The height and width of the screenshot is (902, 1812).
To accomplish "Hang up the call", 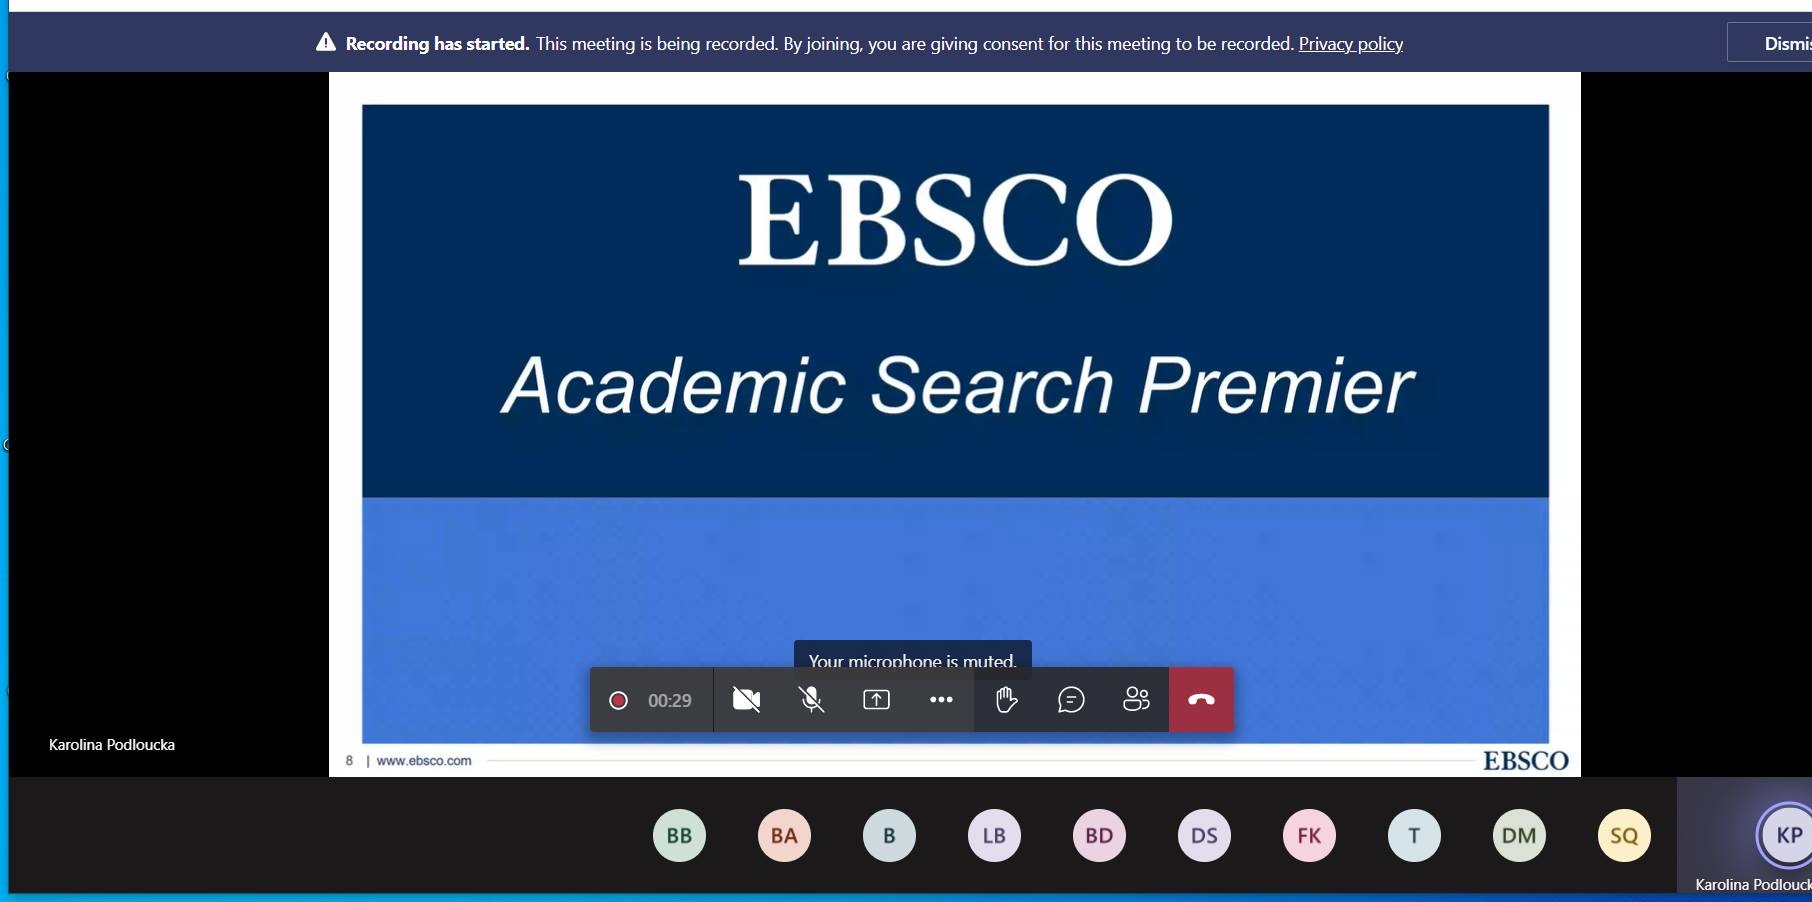I will tap(1201, 700).
